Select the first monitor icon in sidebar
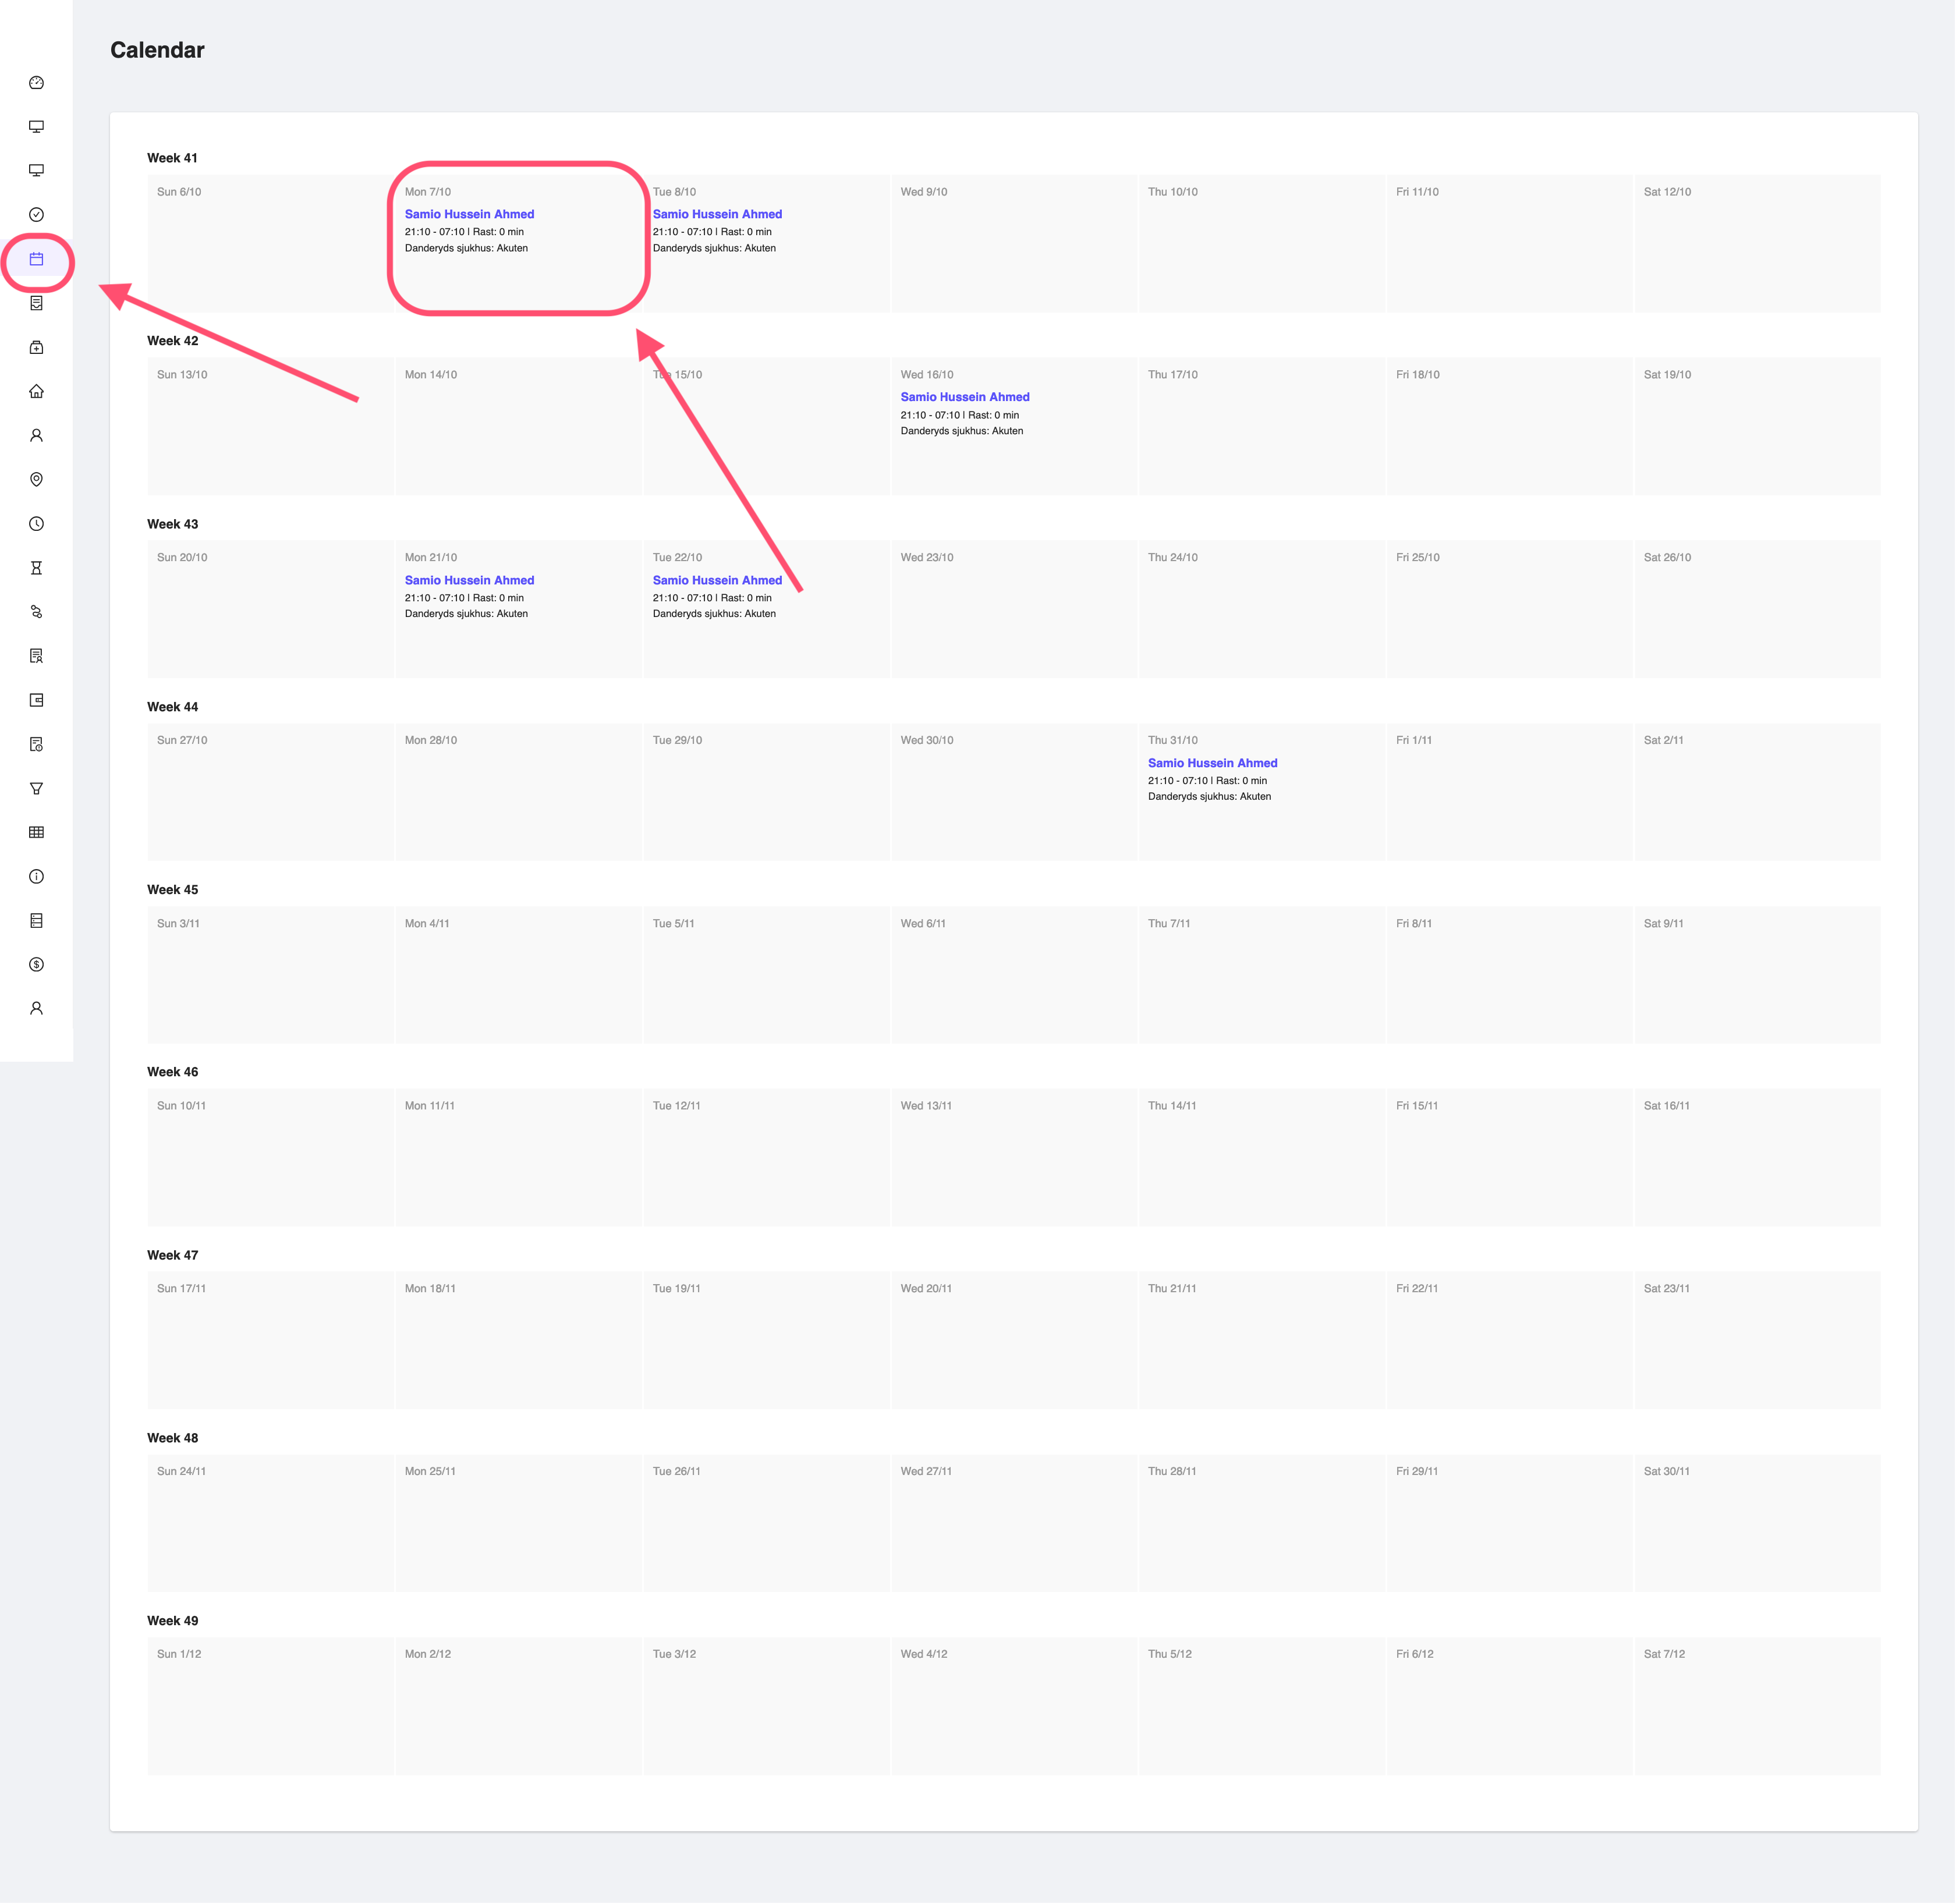 pos(37,128)
